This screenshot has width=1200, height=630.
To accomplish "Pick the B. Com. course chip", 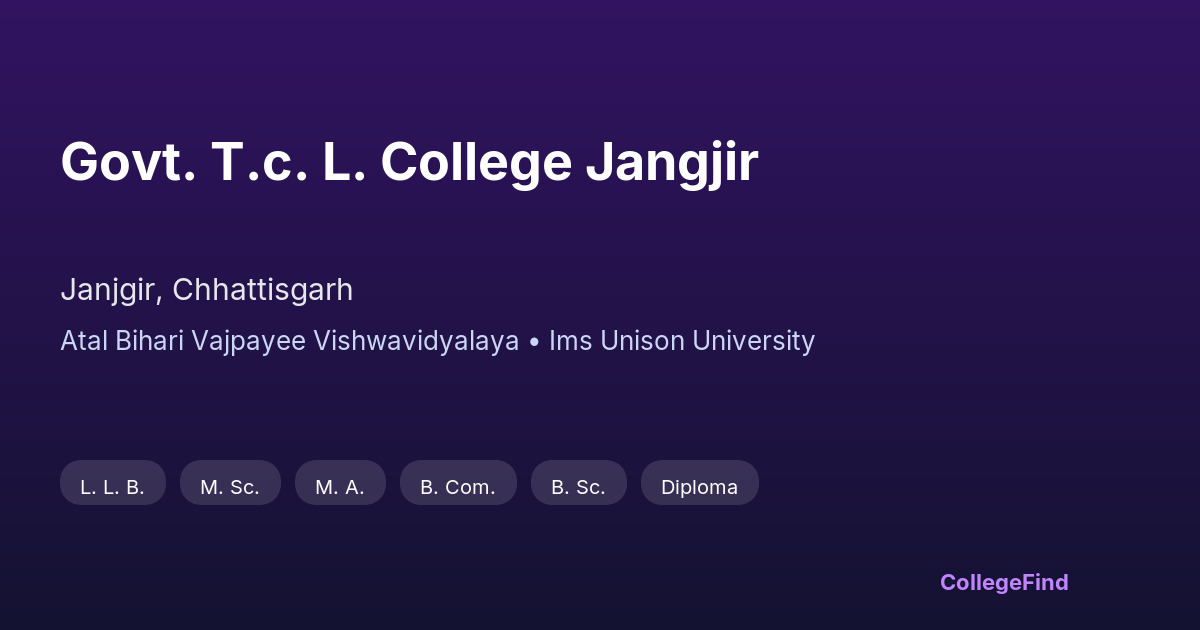I will [x=458, y=487].
